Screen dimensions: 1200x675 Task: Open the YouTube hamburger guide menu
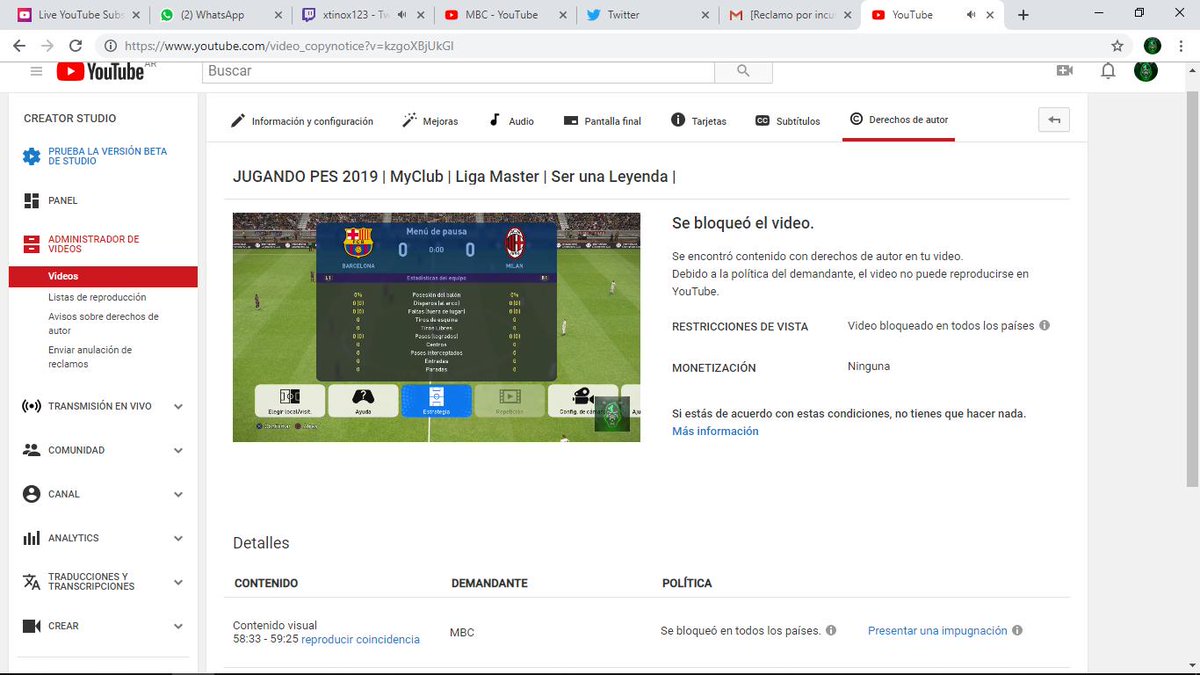point(36,71)
